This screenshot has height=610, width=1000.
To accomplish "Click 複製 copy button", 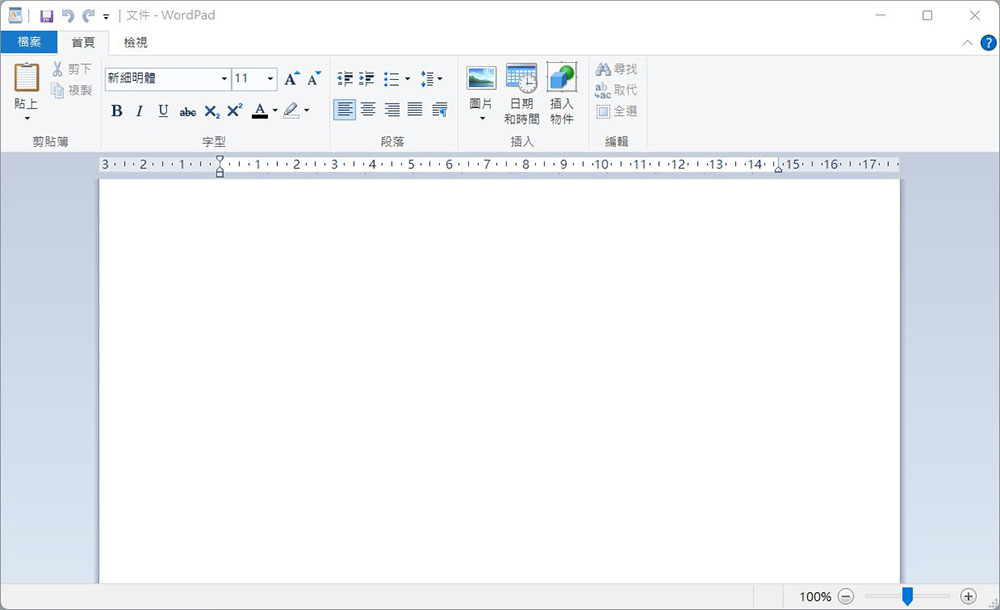I will 72,90.
